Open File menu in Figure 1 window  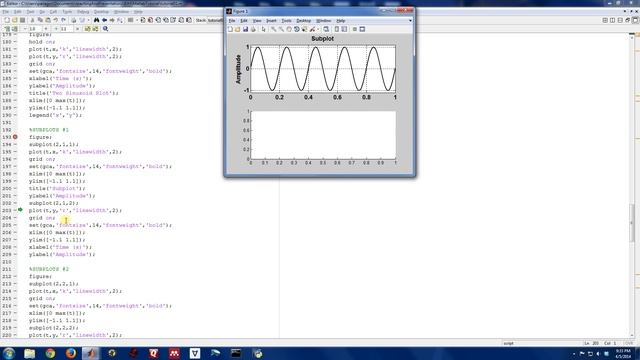click(x=232, y=21)
